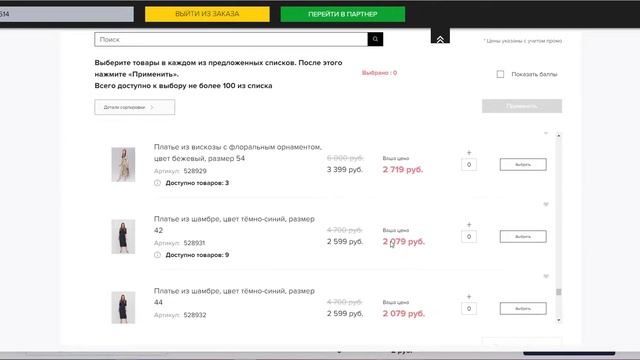Click the price '2 719 руб.'
This screenshot has height=360, width=640.
pos(403,169)
